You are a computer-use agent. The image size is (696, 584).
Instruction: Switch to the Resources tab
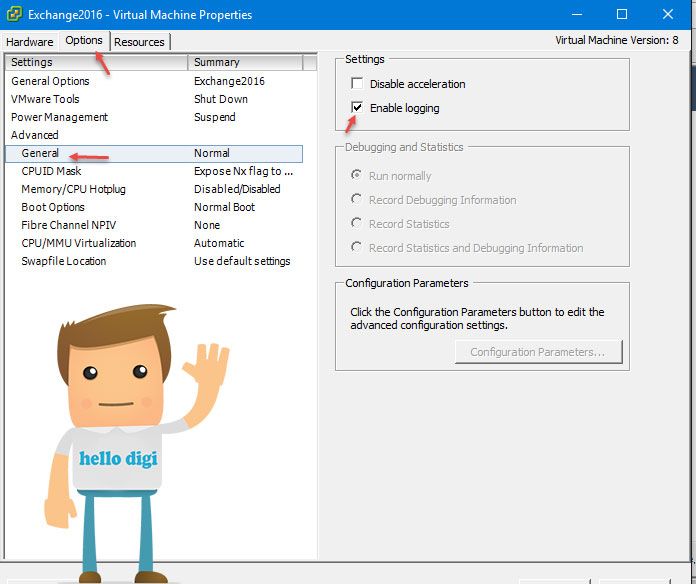pos(139,42)
